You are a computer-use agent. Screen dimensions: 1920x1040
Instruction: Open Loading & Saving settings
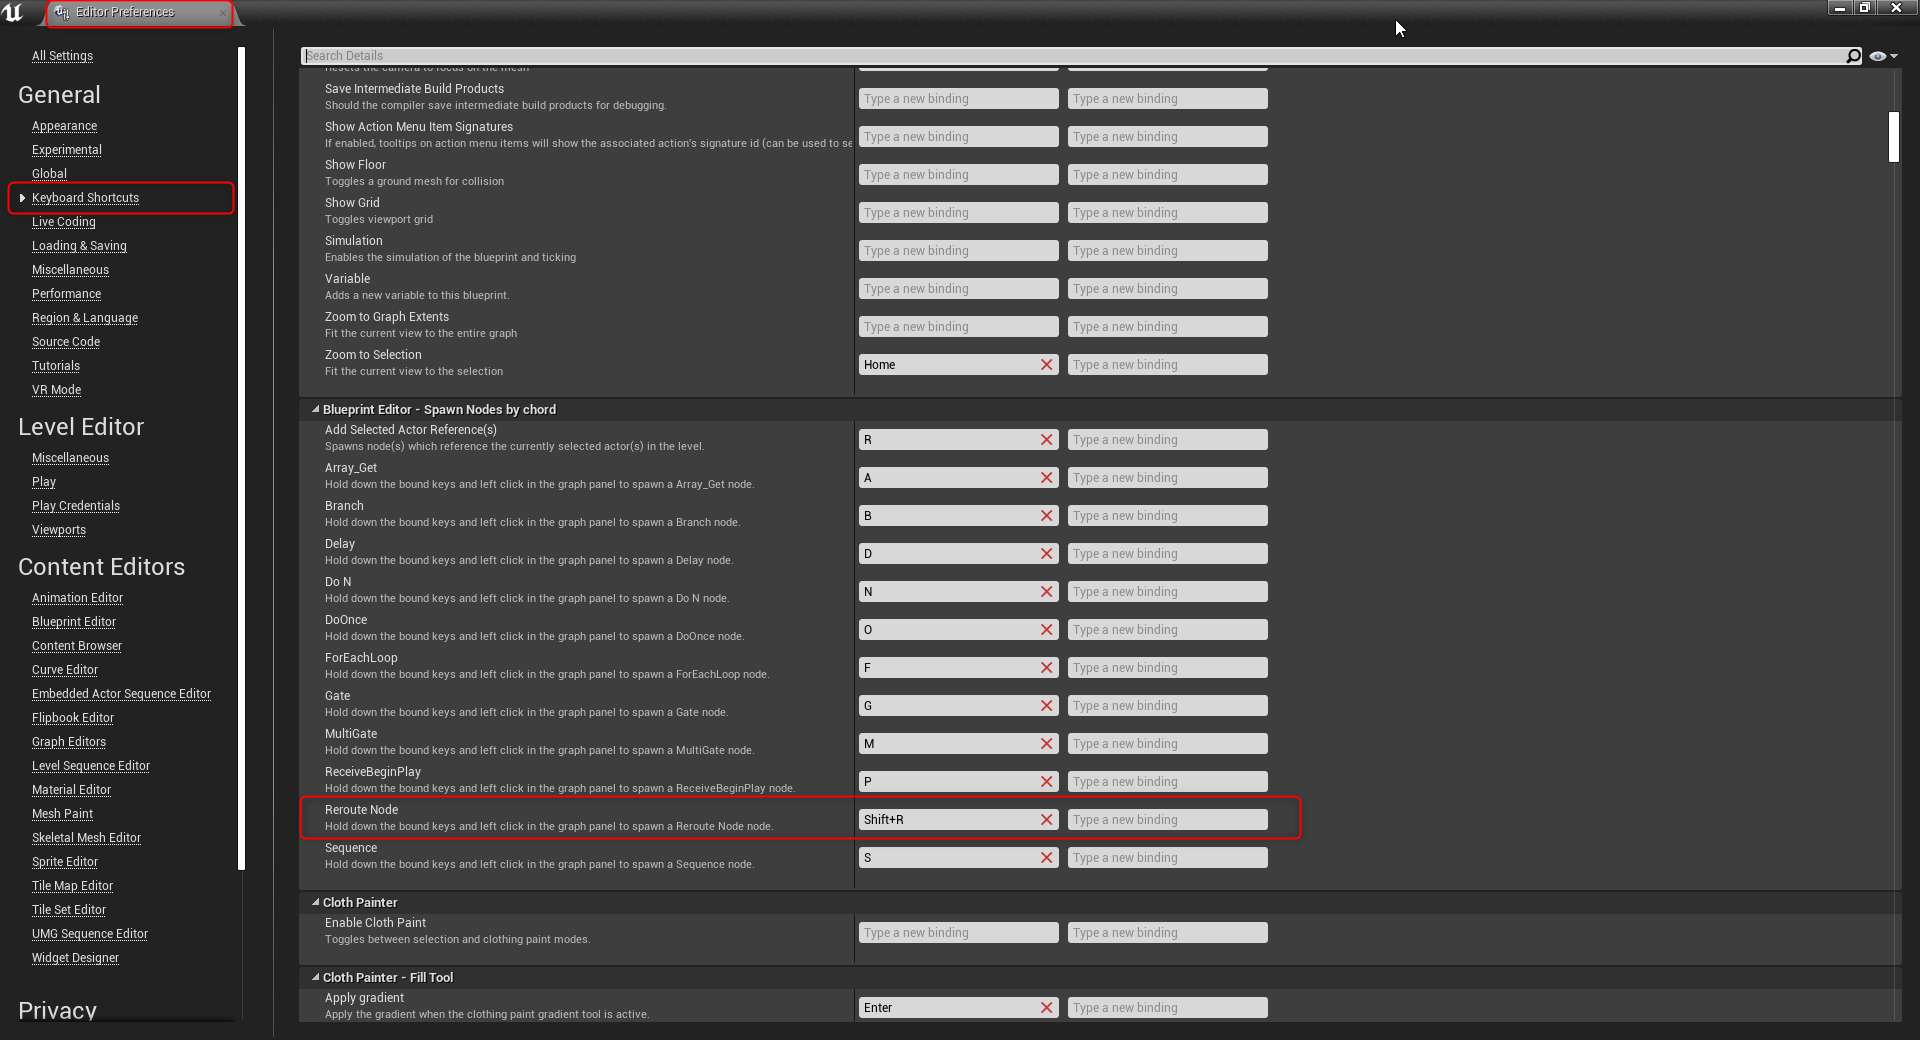tap(79, 246)
